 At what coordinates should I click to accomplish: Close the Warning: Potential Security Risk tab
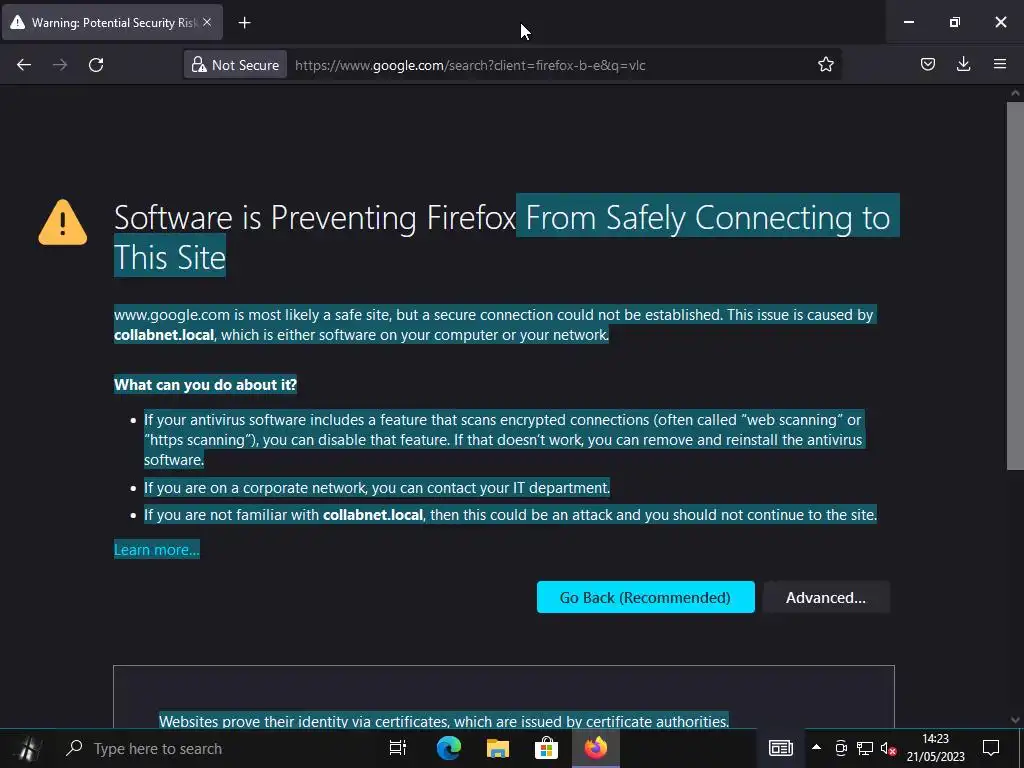(x=207, y=22)
